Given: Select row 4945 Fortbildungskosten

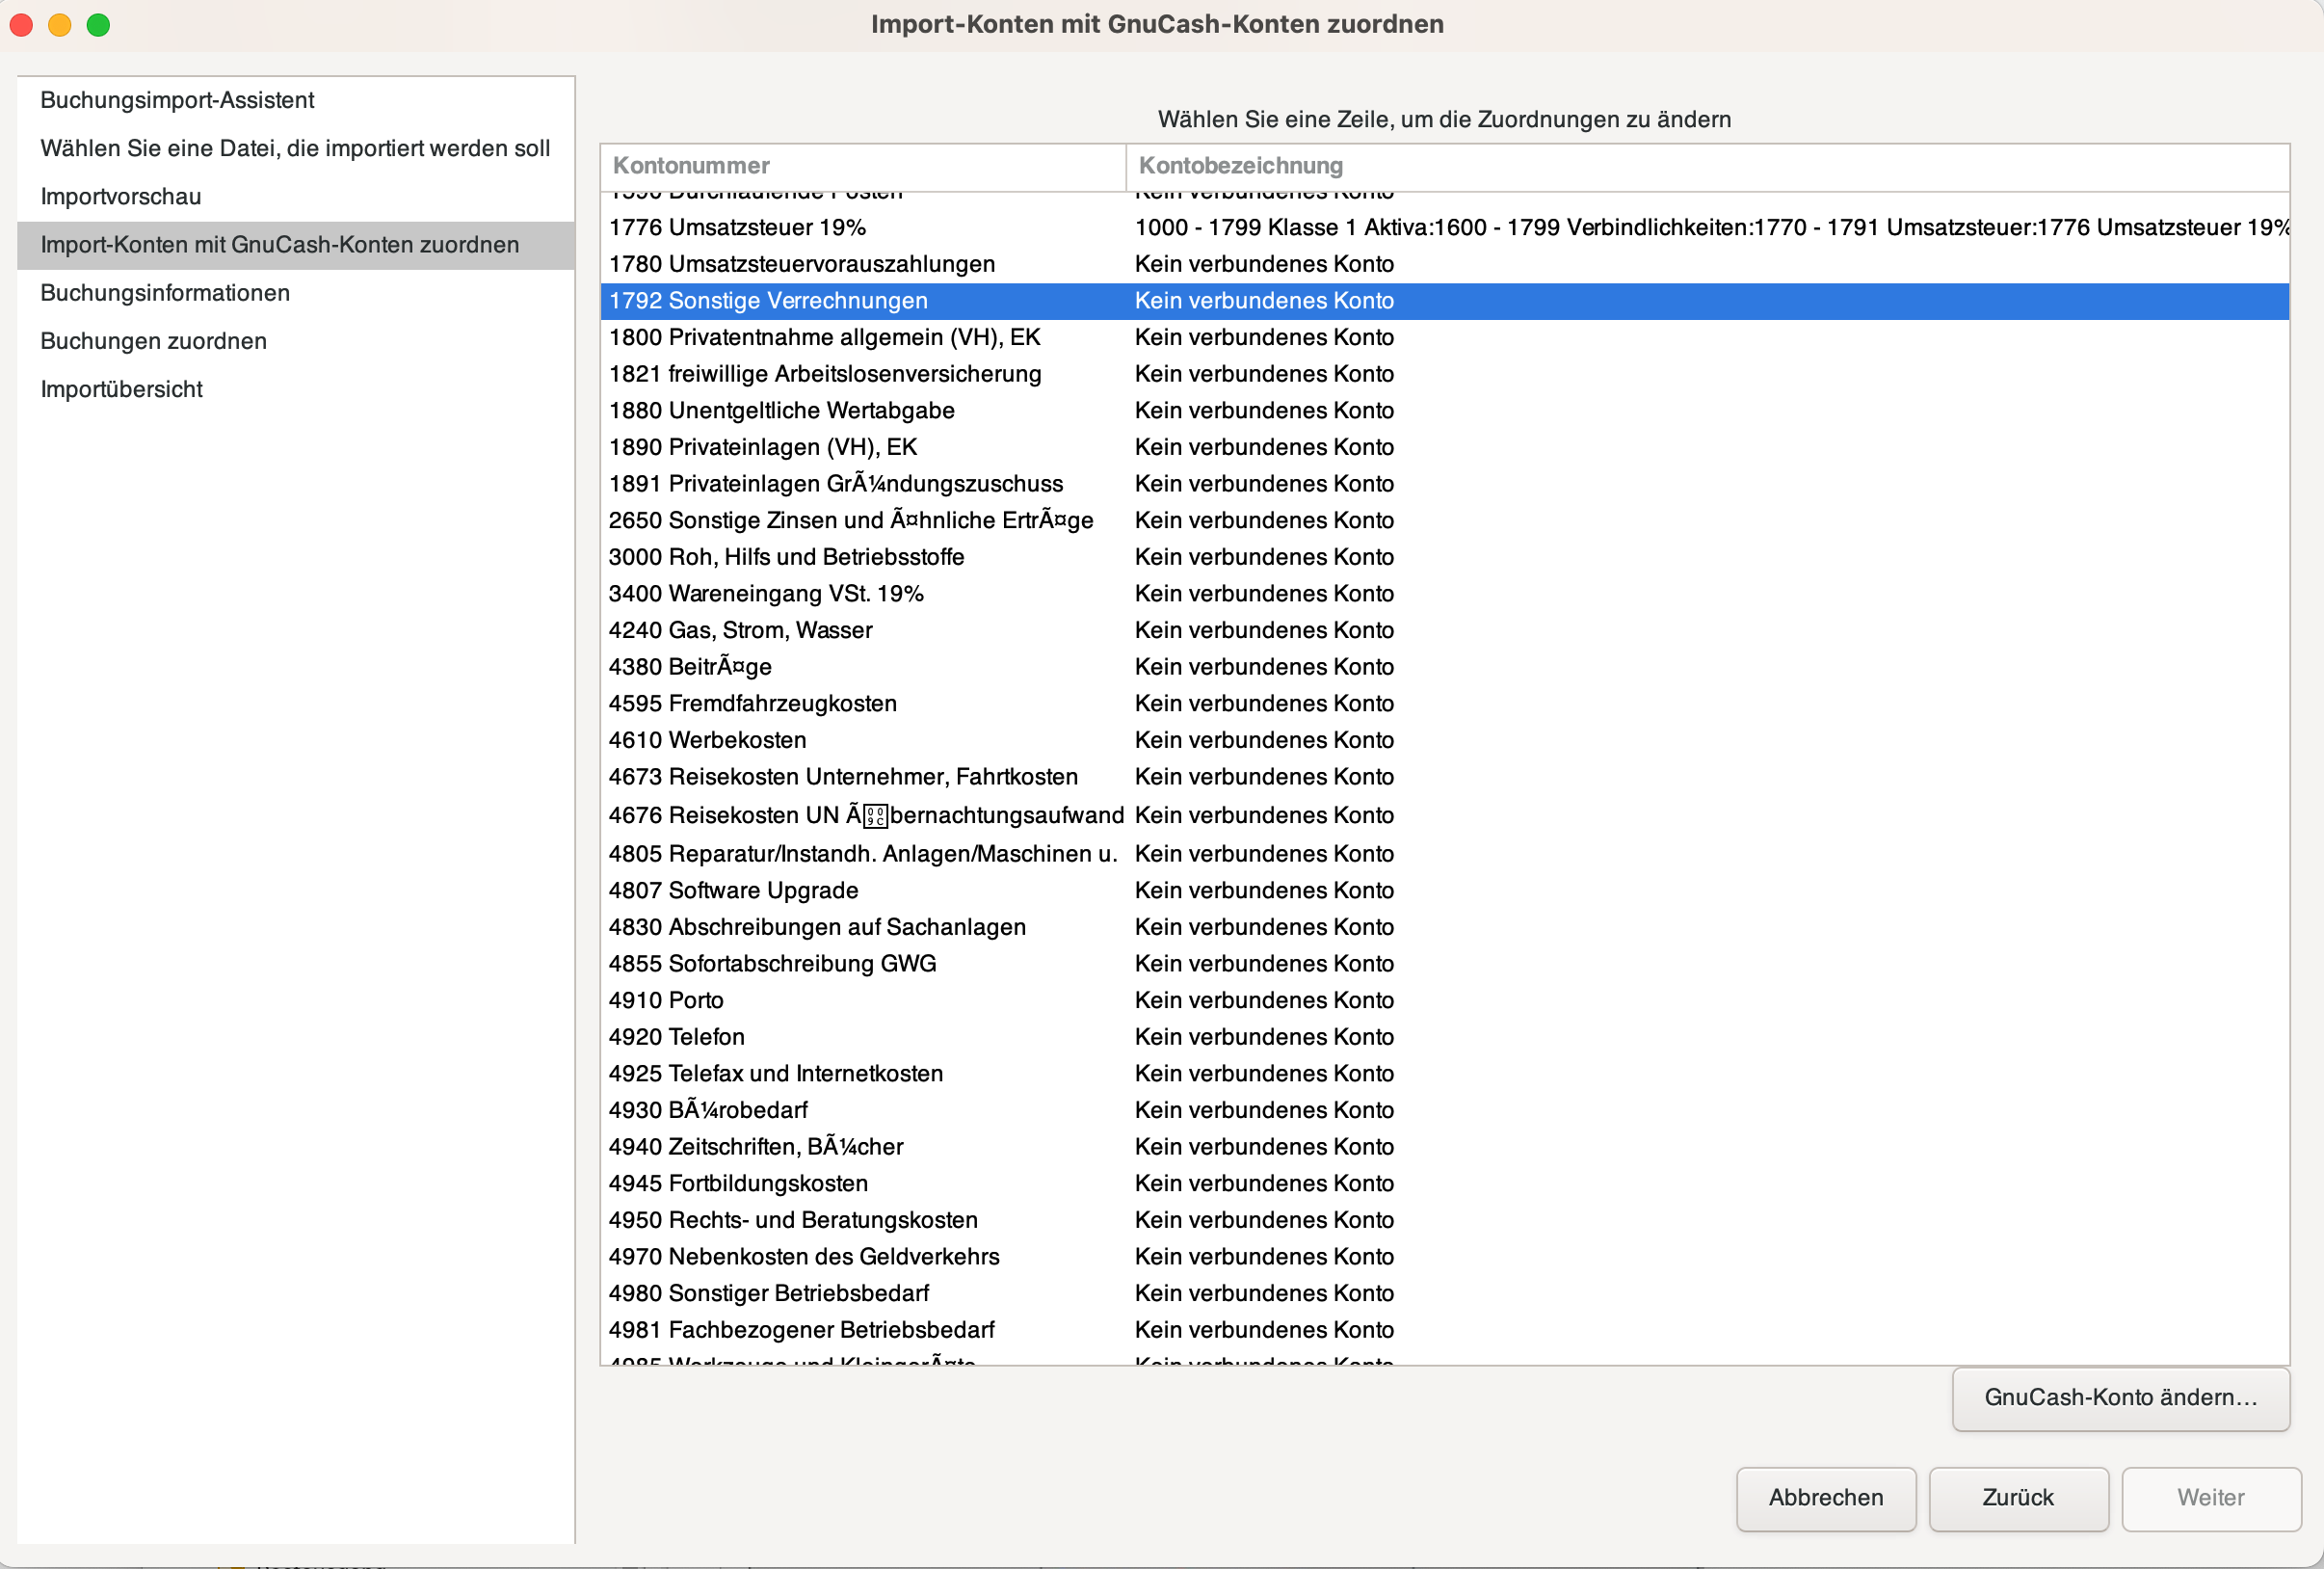Looking at the screenshot, I should (1444, 1184).
